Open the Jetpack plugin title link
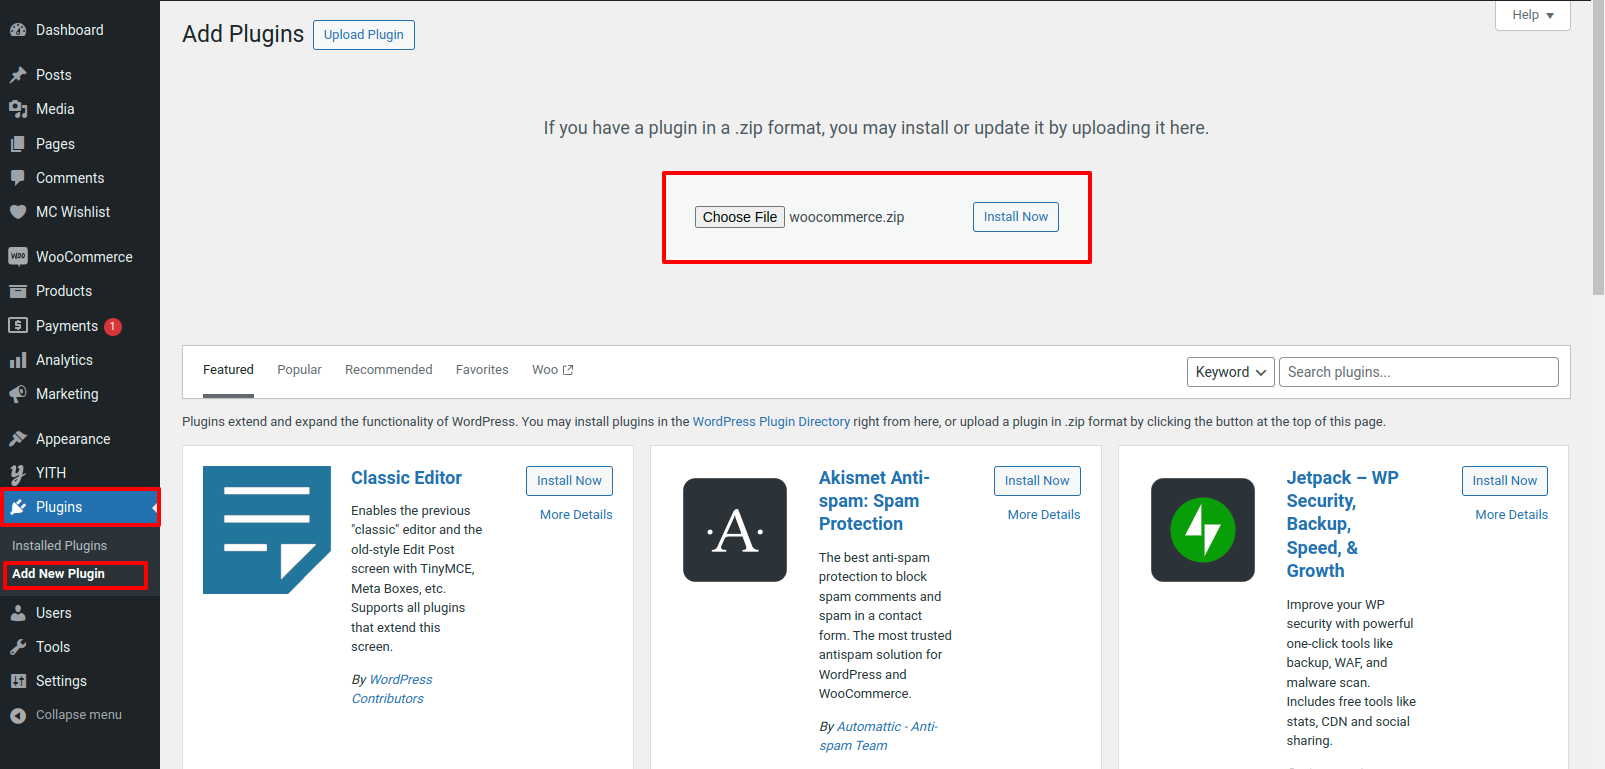 pos(1342,524)
